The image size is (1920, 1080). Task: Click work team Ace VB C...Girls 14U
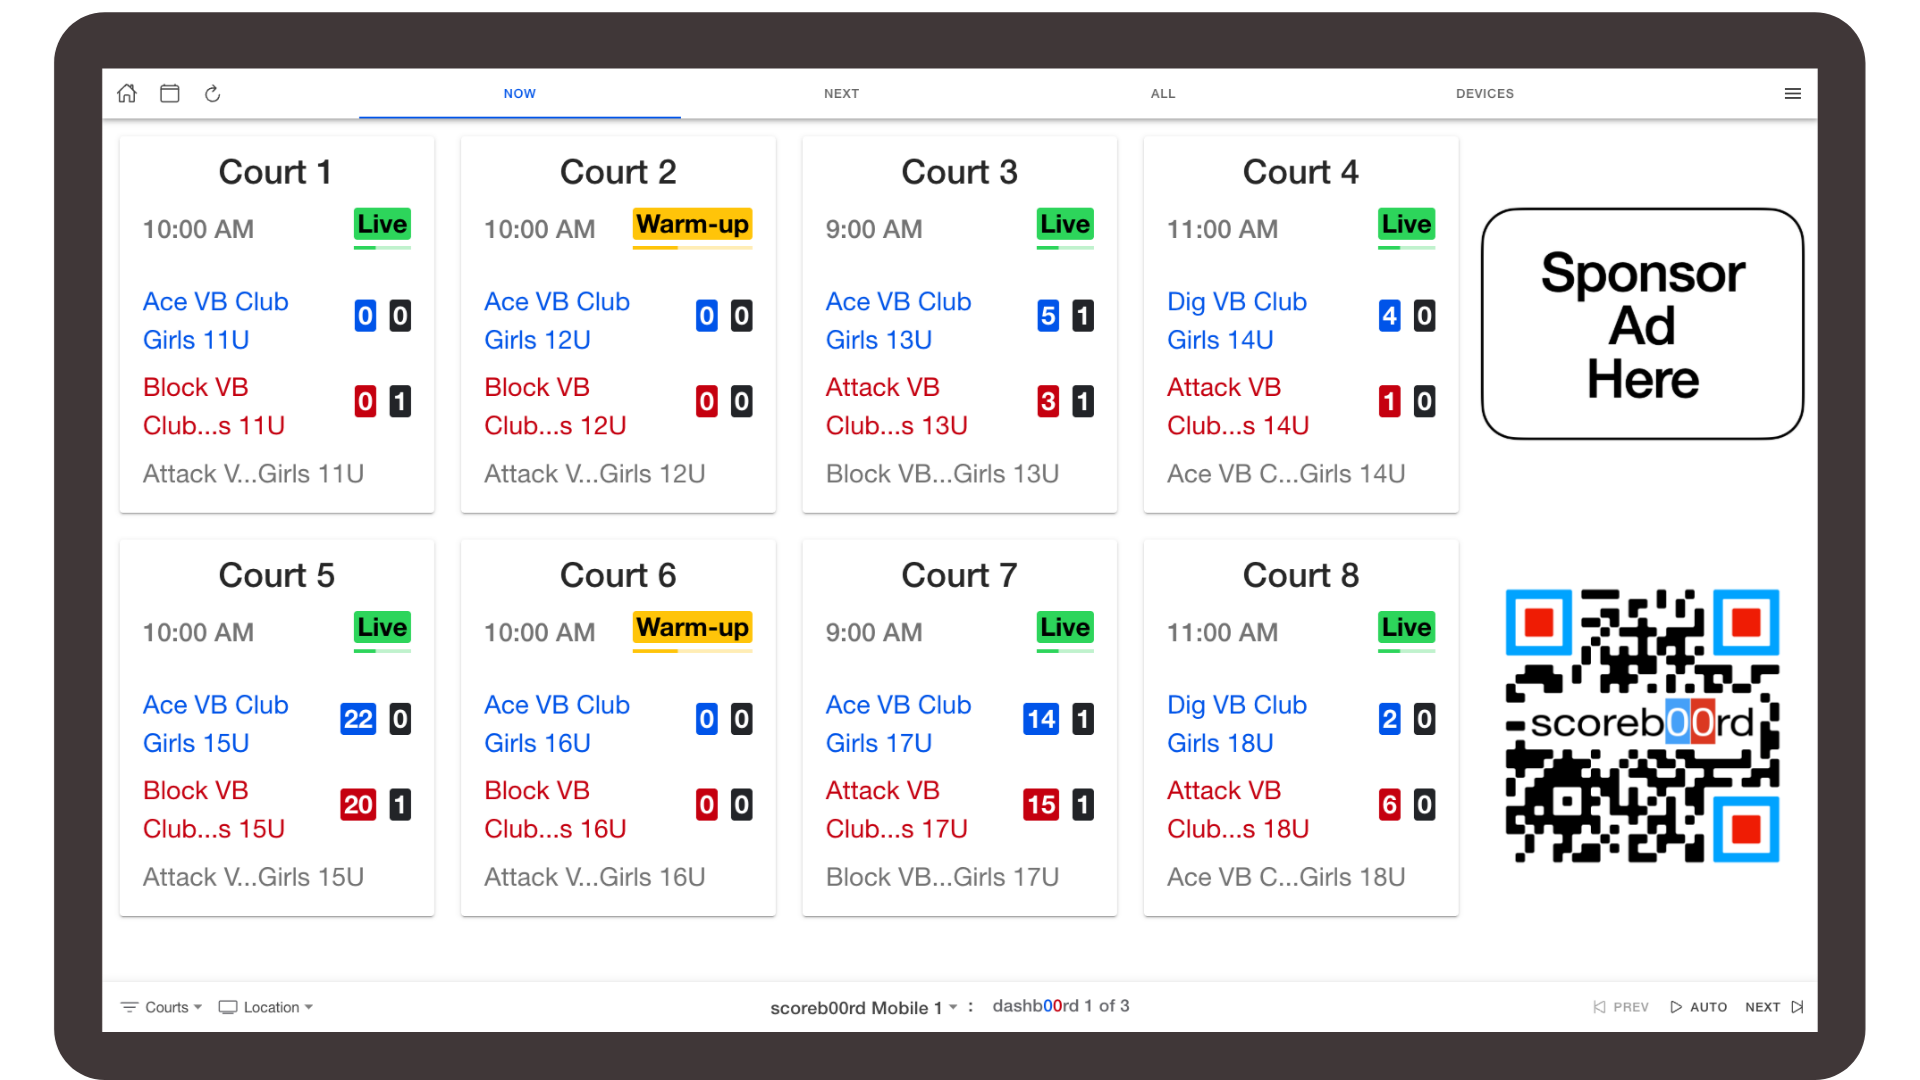point(1286,474)
